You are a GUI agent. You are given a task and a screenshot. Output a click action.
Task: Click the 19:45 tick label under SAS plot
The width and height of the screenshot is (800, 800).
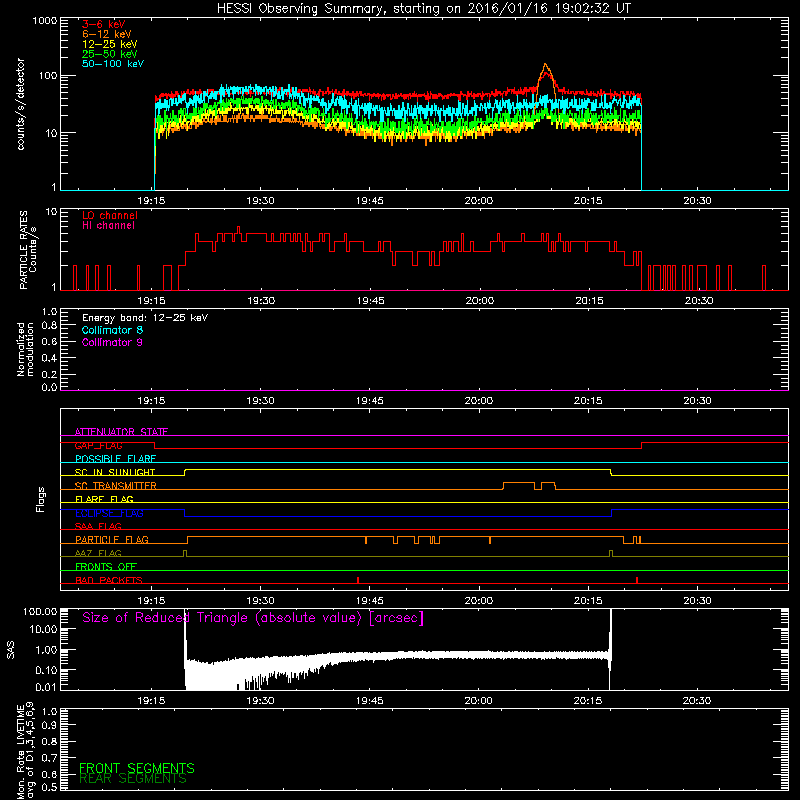point(369,701)
